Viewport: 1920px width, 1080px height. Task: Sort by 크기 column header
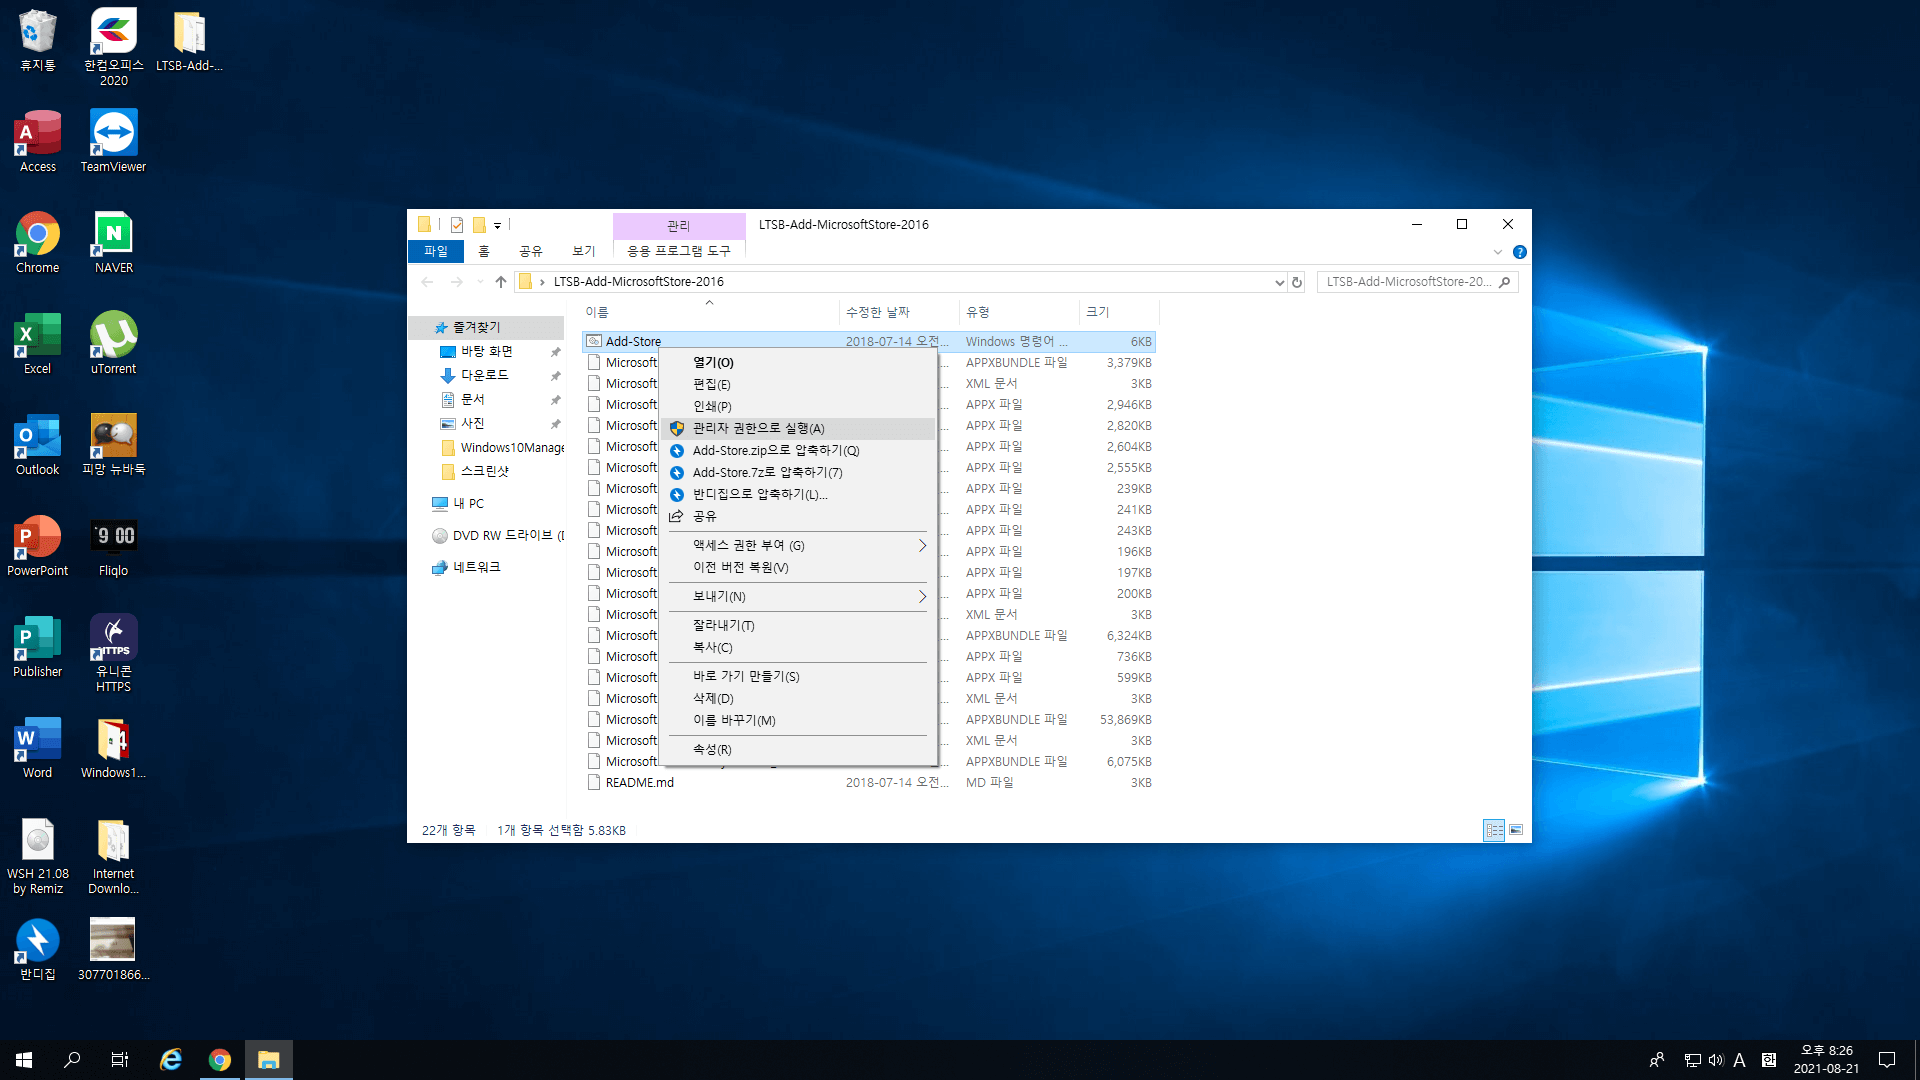coord(1118,312)
